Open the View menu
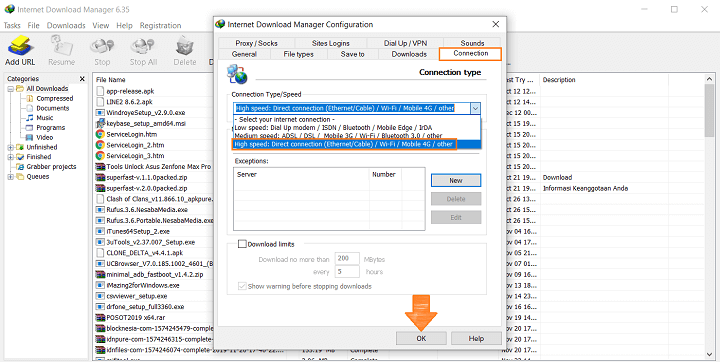Screen dimensions: 720x362 click(101, 25)
